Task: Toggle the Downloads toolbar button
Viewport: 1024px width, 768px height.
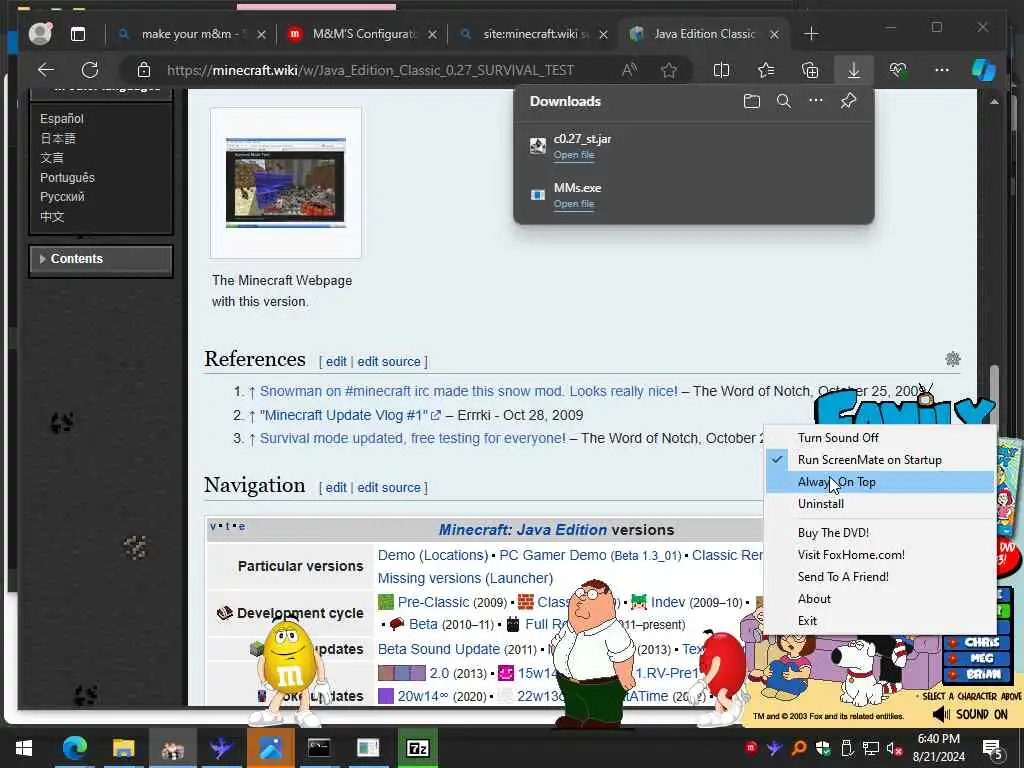Action: pos(854,70)
